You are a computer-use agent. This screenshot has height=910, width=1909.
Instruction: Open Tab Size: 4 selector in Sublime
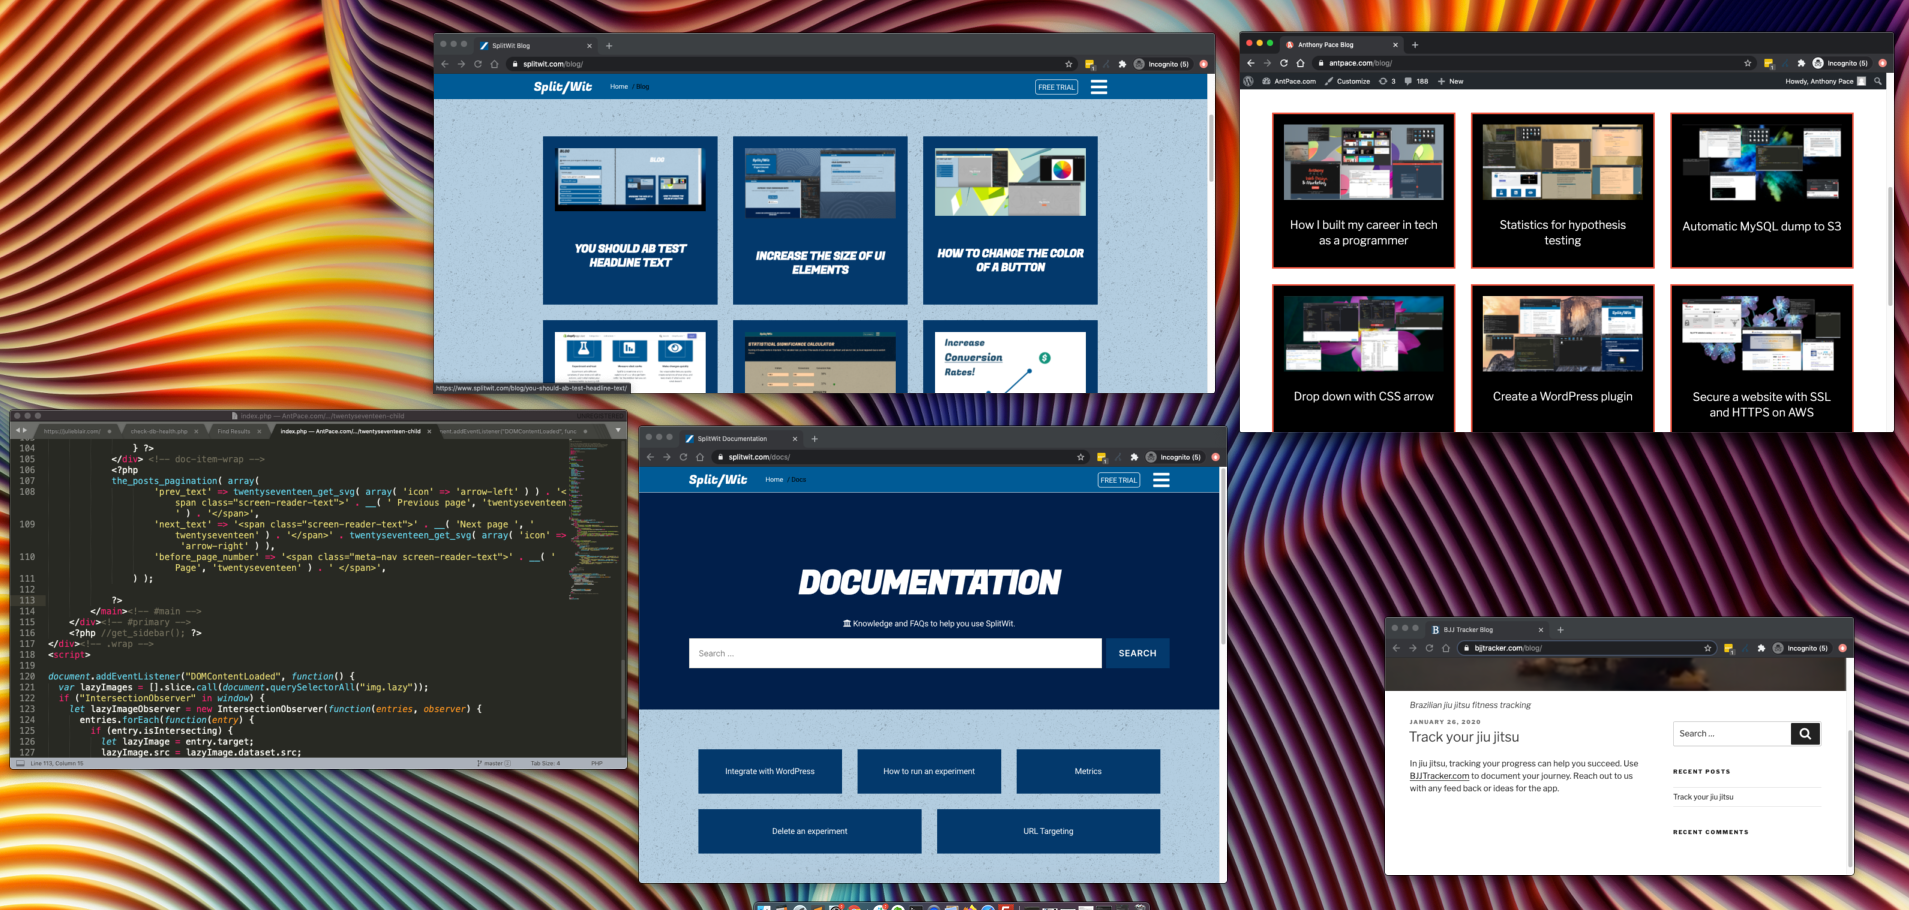point(545,763)
